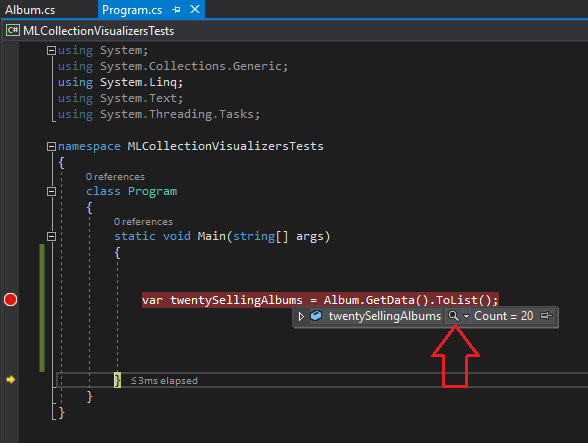
Task: Toggle the red breakpoint in the margin
Action: (10, 300)
